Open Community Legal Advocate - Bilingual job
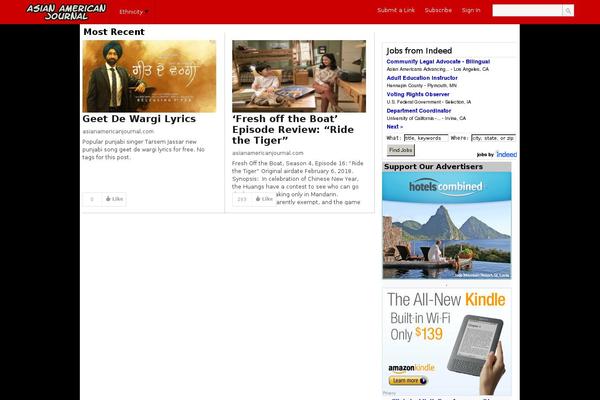This screenshot has width=600, height=400. (438, 62)
